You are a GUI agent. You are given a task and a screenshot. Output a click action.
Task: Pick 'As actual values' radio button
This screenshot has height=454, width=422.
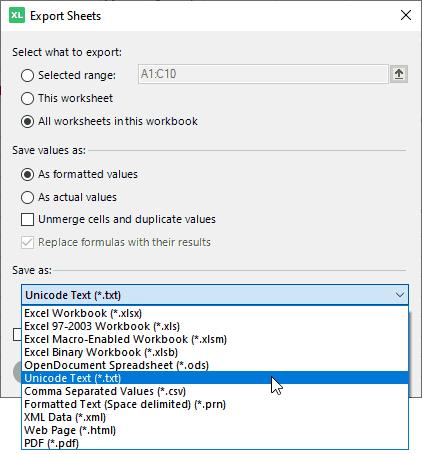pos(27,197)
